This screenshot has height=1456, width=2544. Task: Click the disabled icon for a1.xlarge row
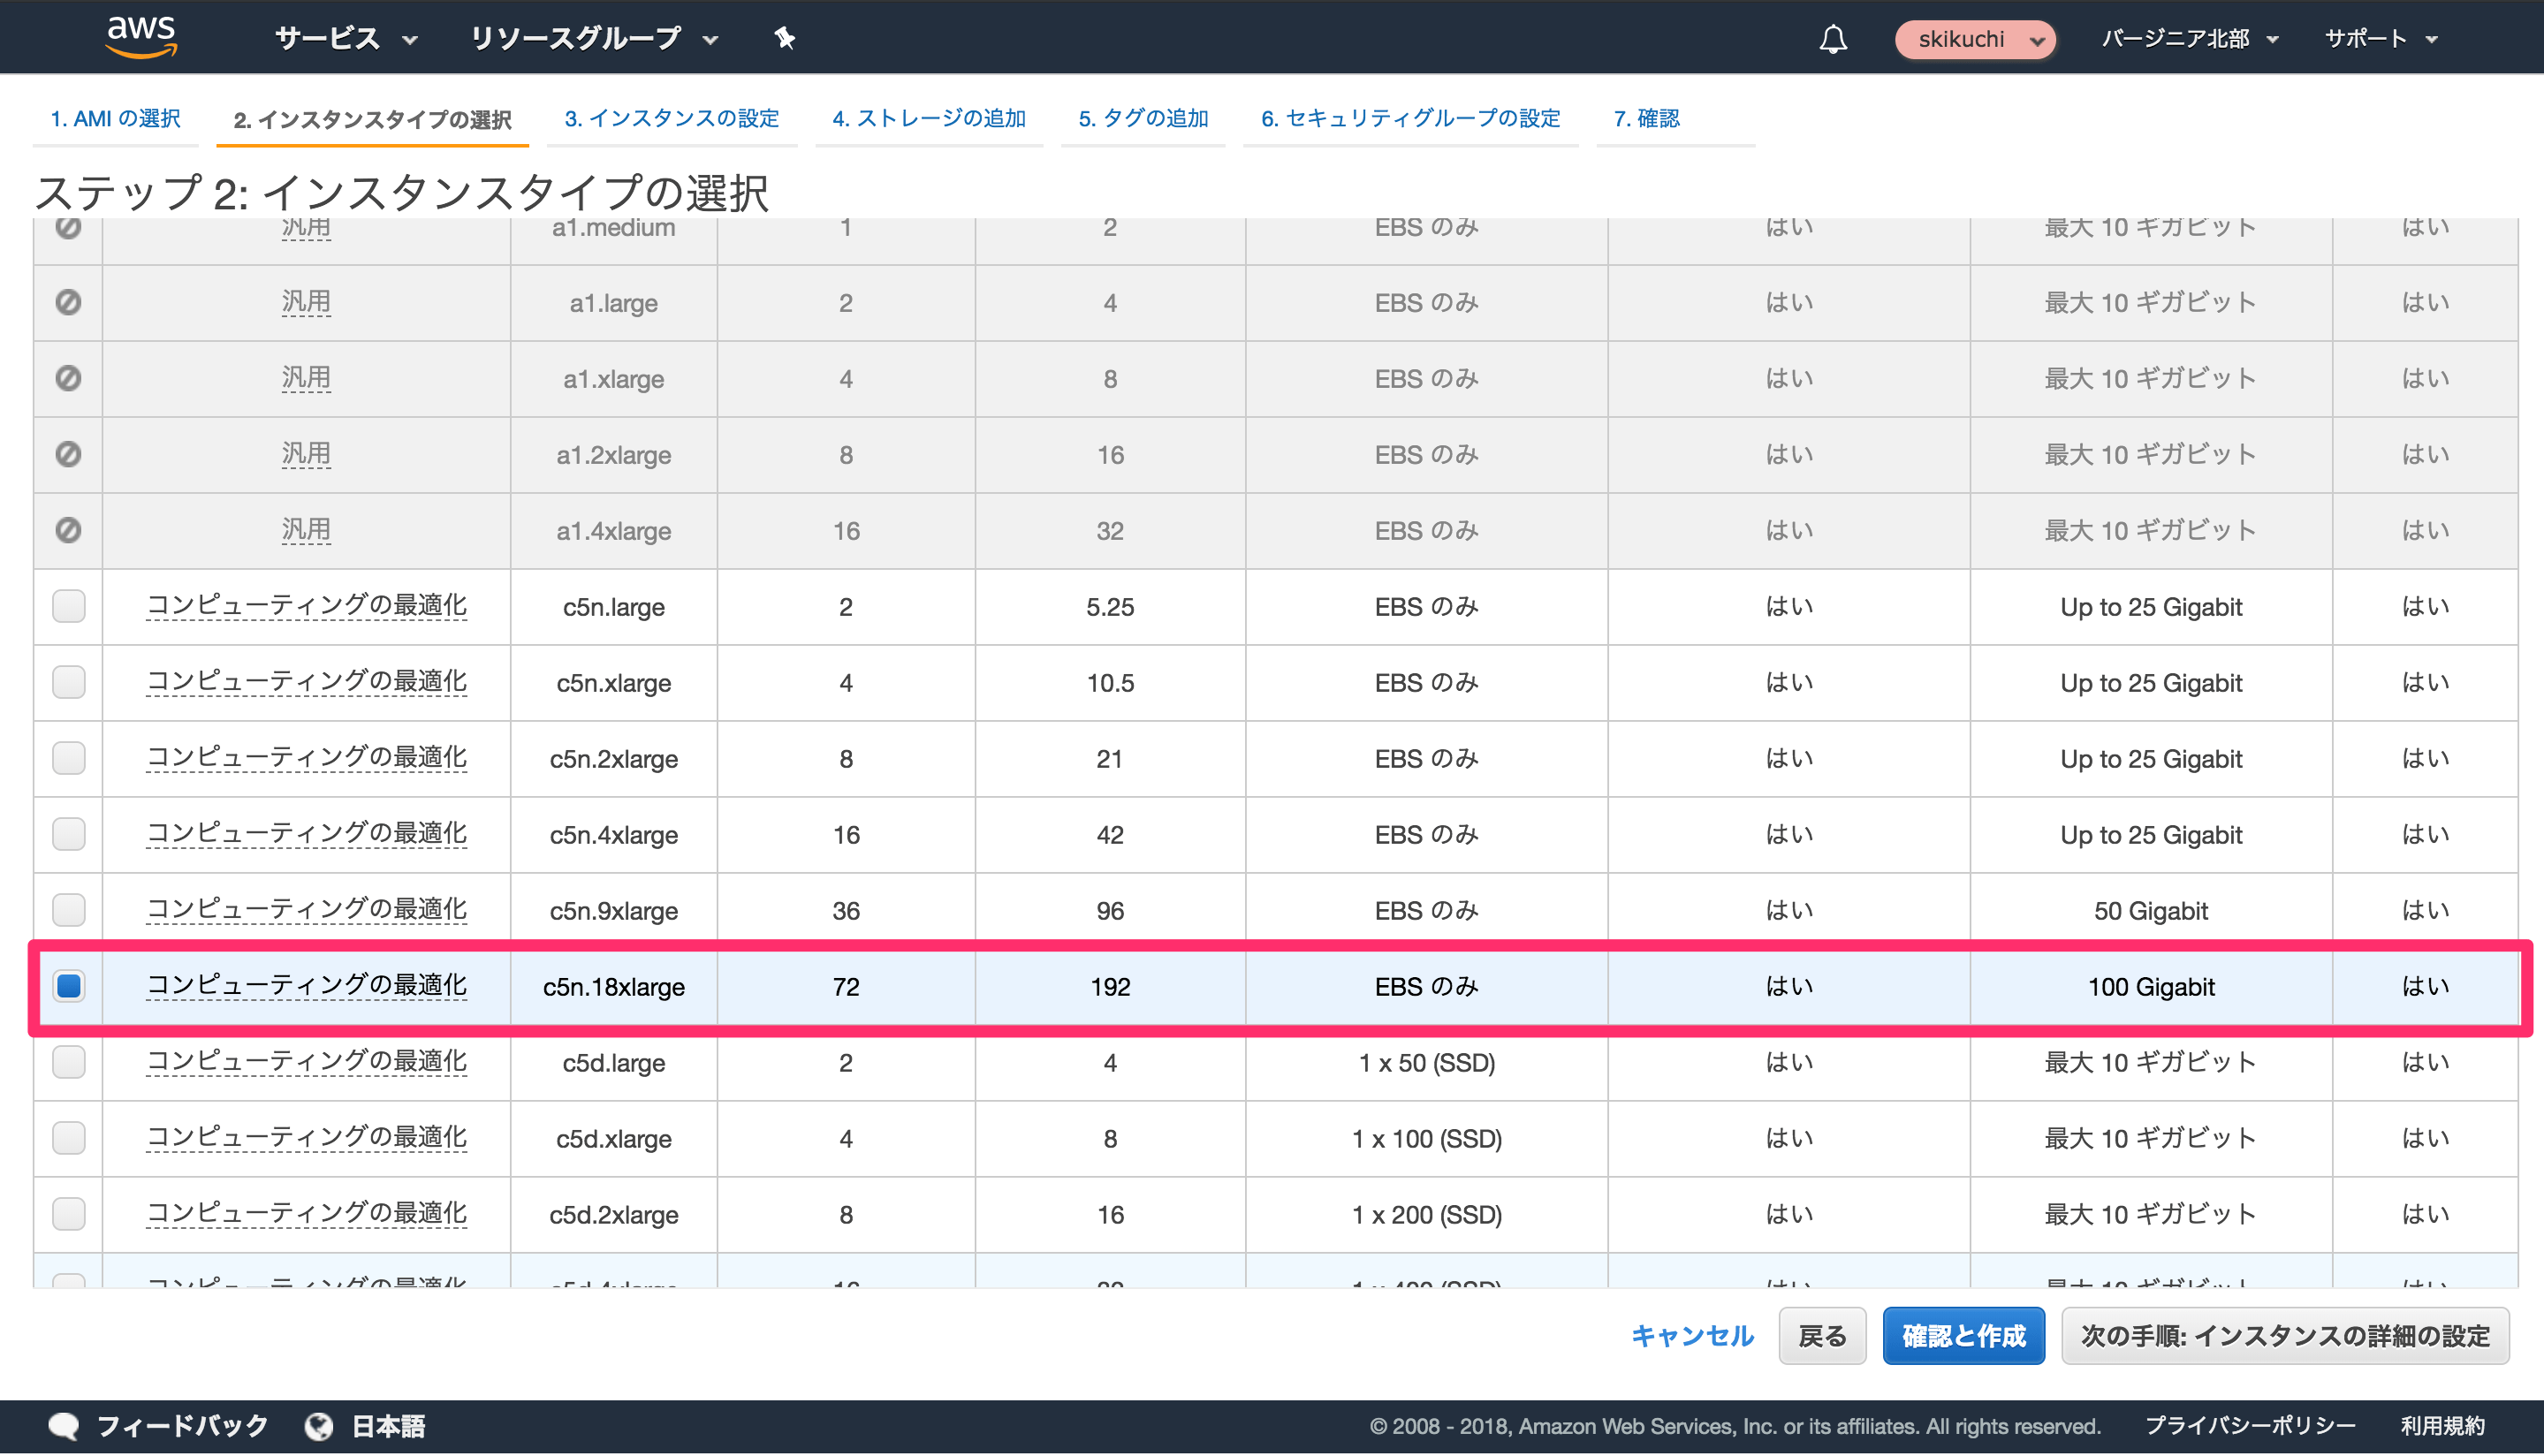[68, 378]
